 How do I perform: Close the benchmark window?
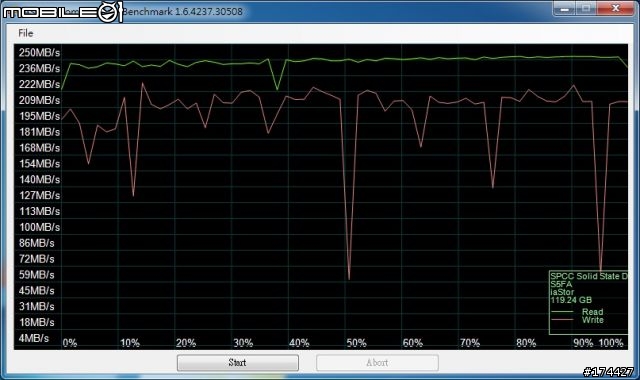[616, 9]
